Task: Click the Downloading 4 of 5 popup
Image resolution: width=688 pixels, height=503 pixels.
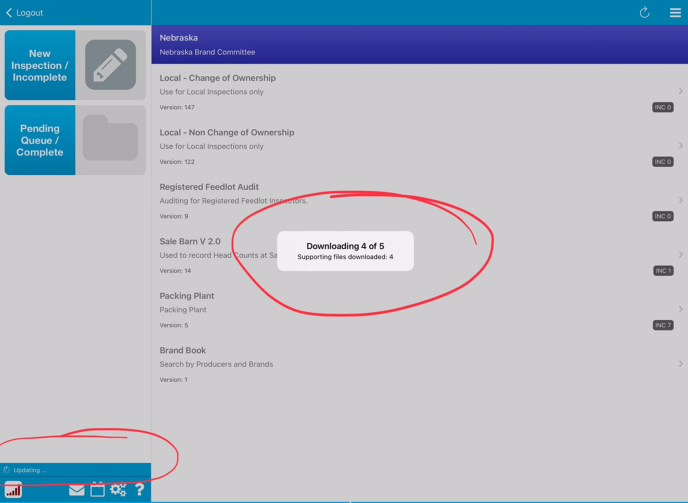Action: tap(345, 251)
